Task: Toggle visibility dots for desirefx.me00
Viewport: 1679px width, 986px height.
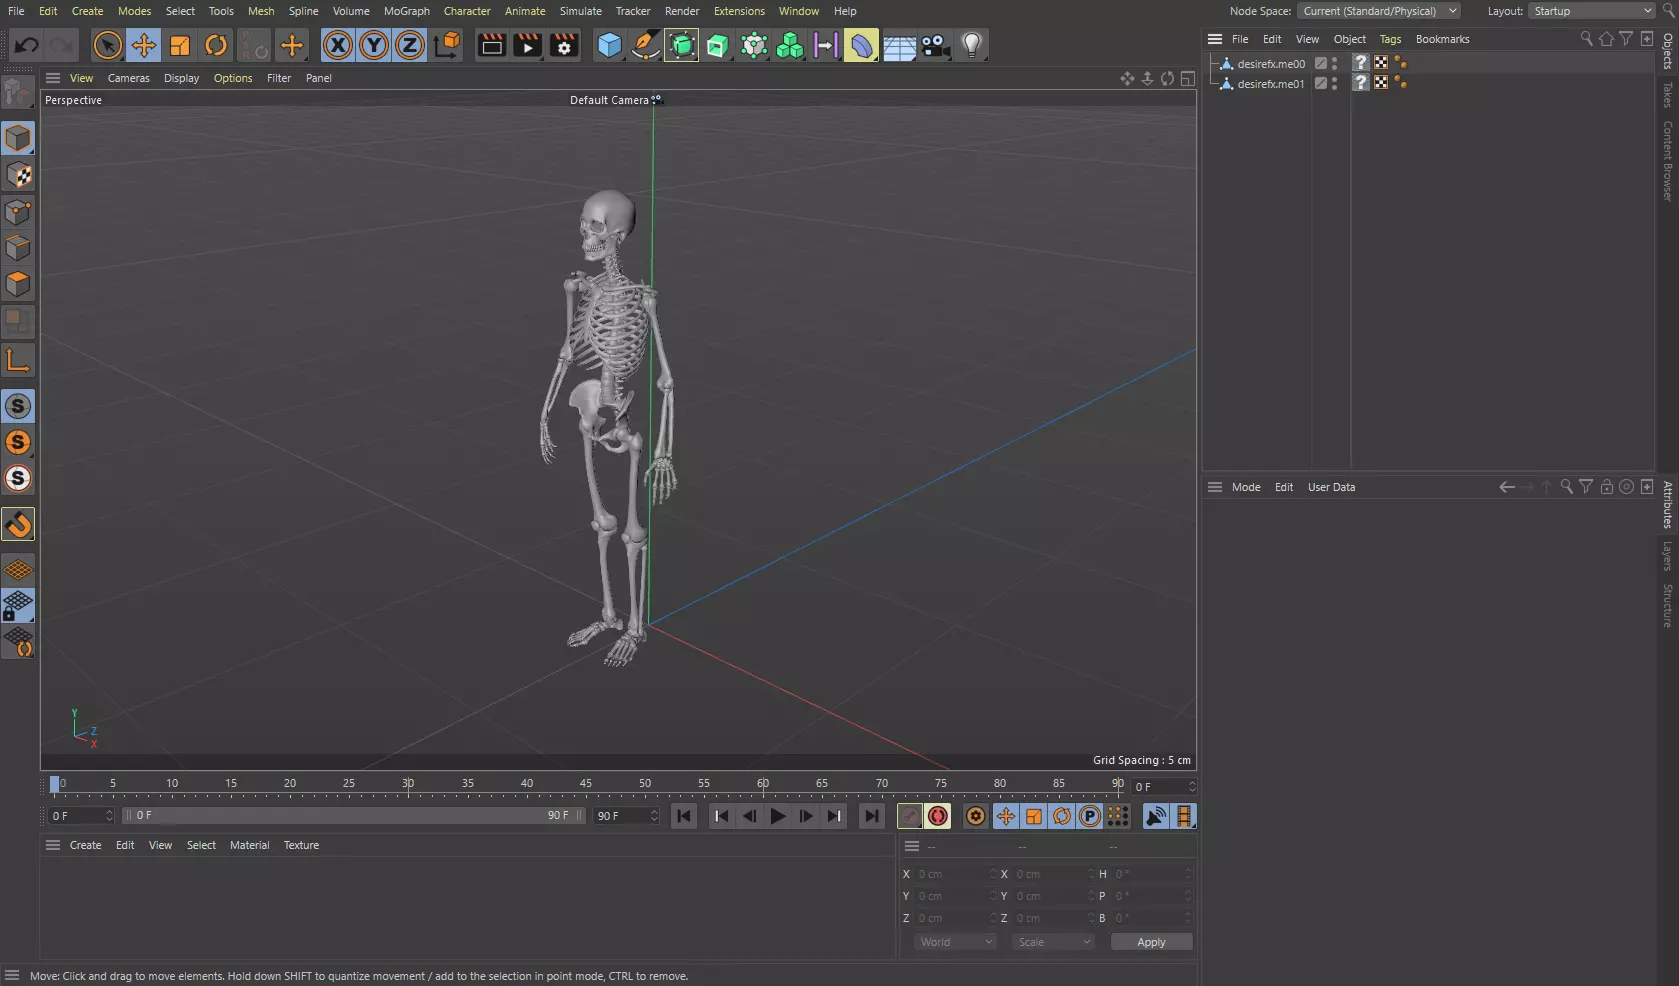Action: [x=1334, y=63]
